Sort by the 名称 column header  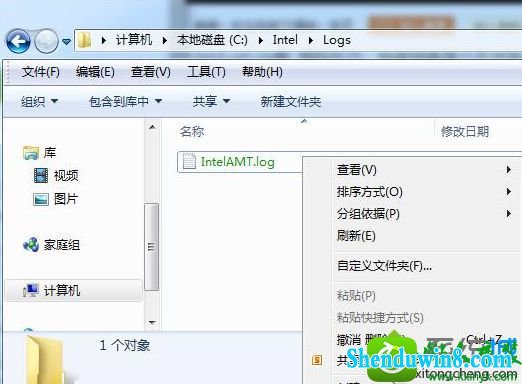pos(192,131)
